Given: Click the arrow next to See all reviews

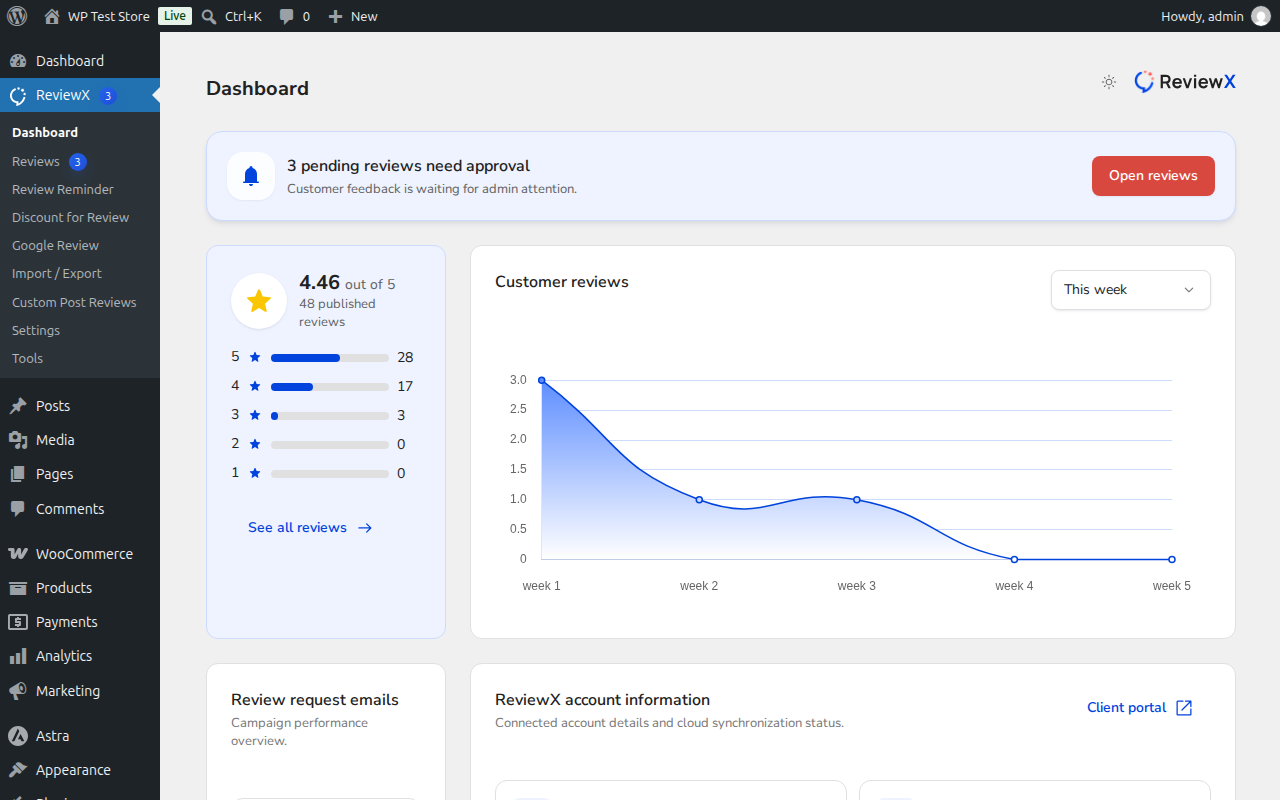Looking at the screenshot, I should coord(365,528).
